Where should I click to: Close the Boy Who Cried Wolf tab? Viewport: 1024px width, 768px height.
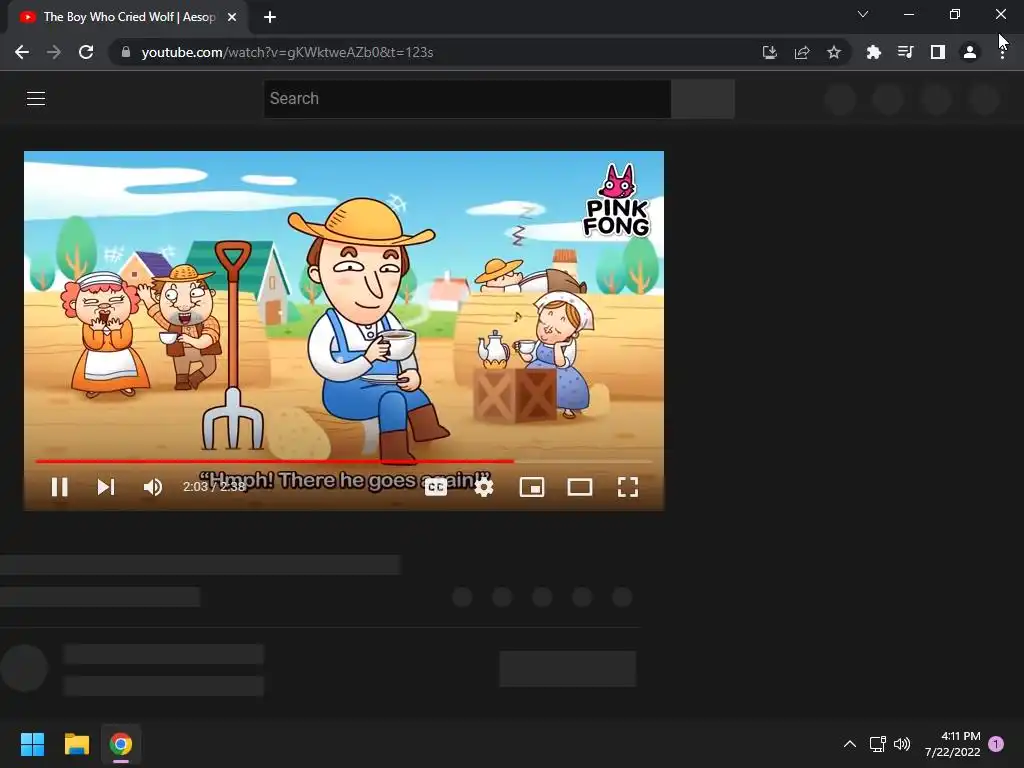pyautogui.click(x=232, y=17)
